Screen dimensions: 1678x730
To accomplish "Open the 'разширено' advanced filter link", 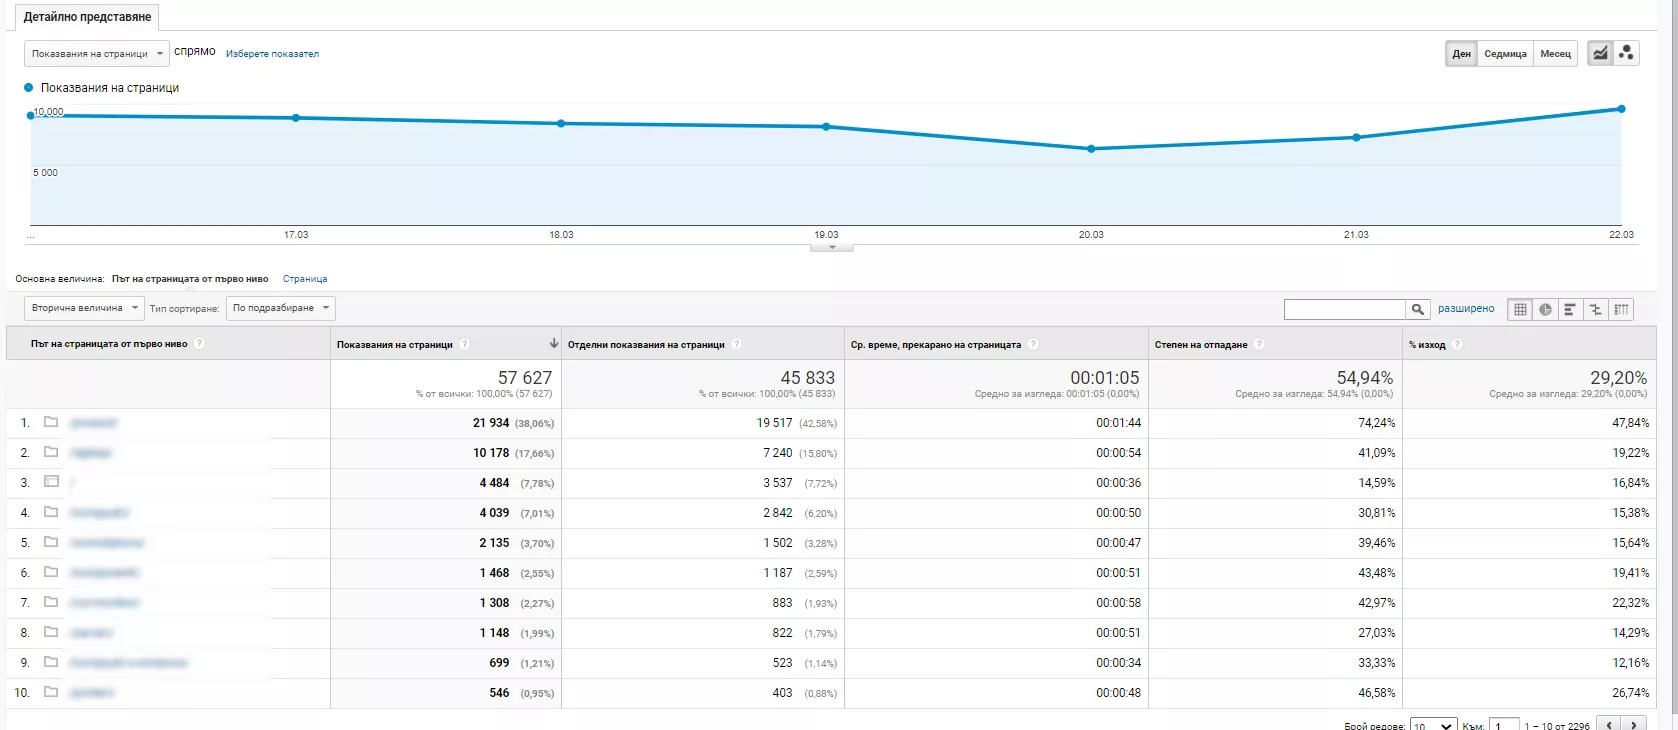I will point(1466,309).
